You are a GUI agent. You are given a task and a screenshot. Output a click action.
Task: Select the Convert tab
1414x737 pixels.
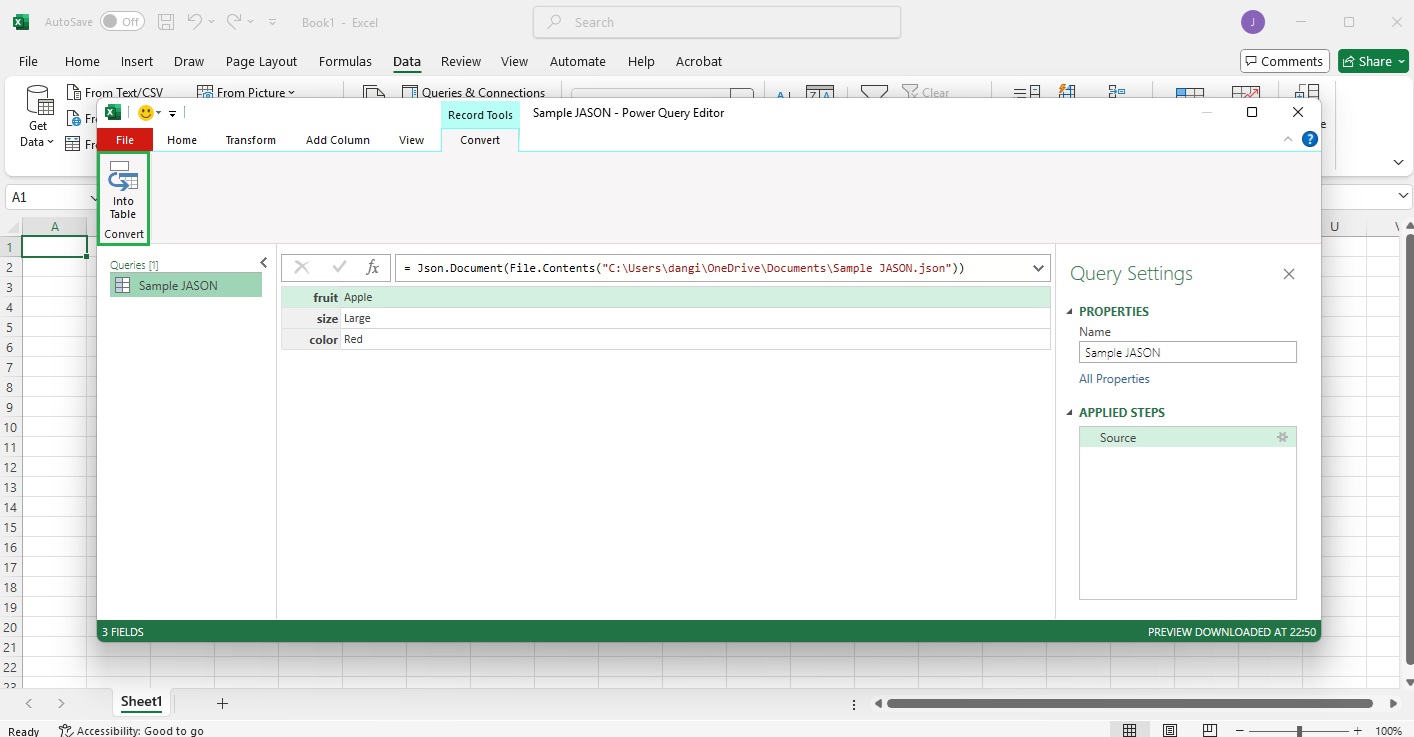point(480,140)
